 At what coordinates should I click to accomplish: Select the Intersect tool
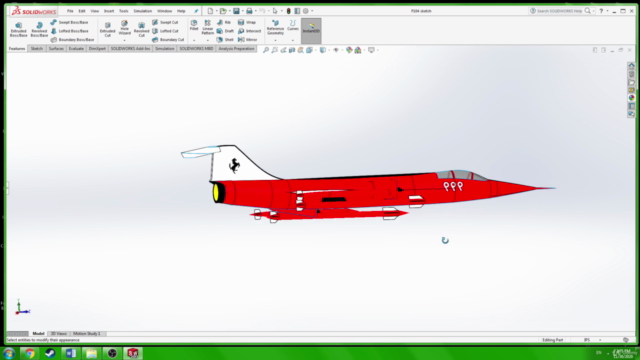click(x=249, y=31)
